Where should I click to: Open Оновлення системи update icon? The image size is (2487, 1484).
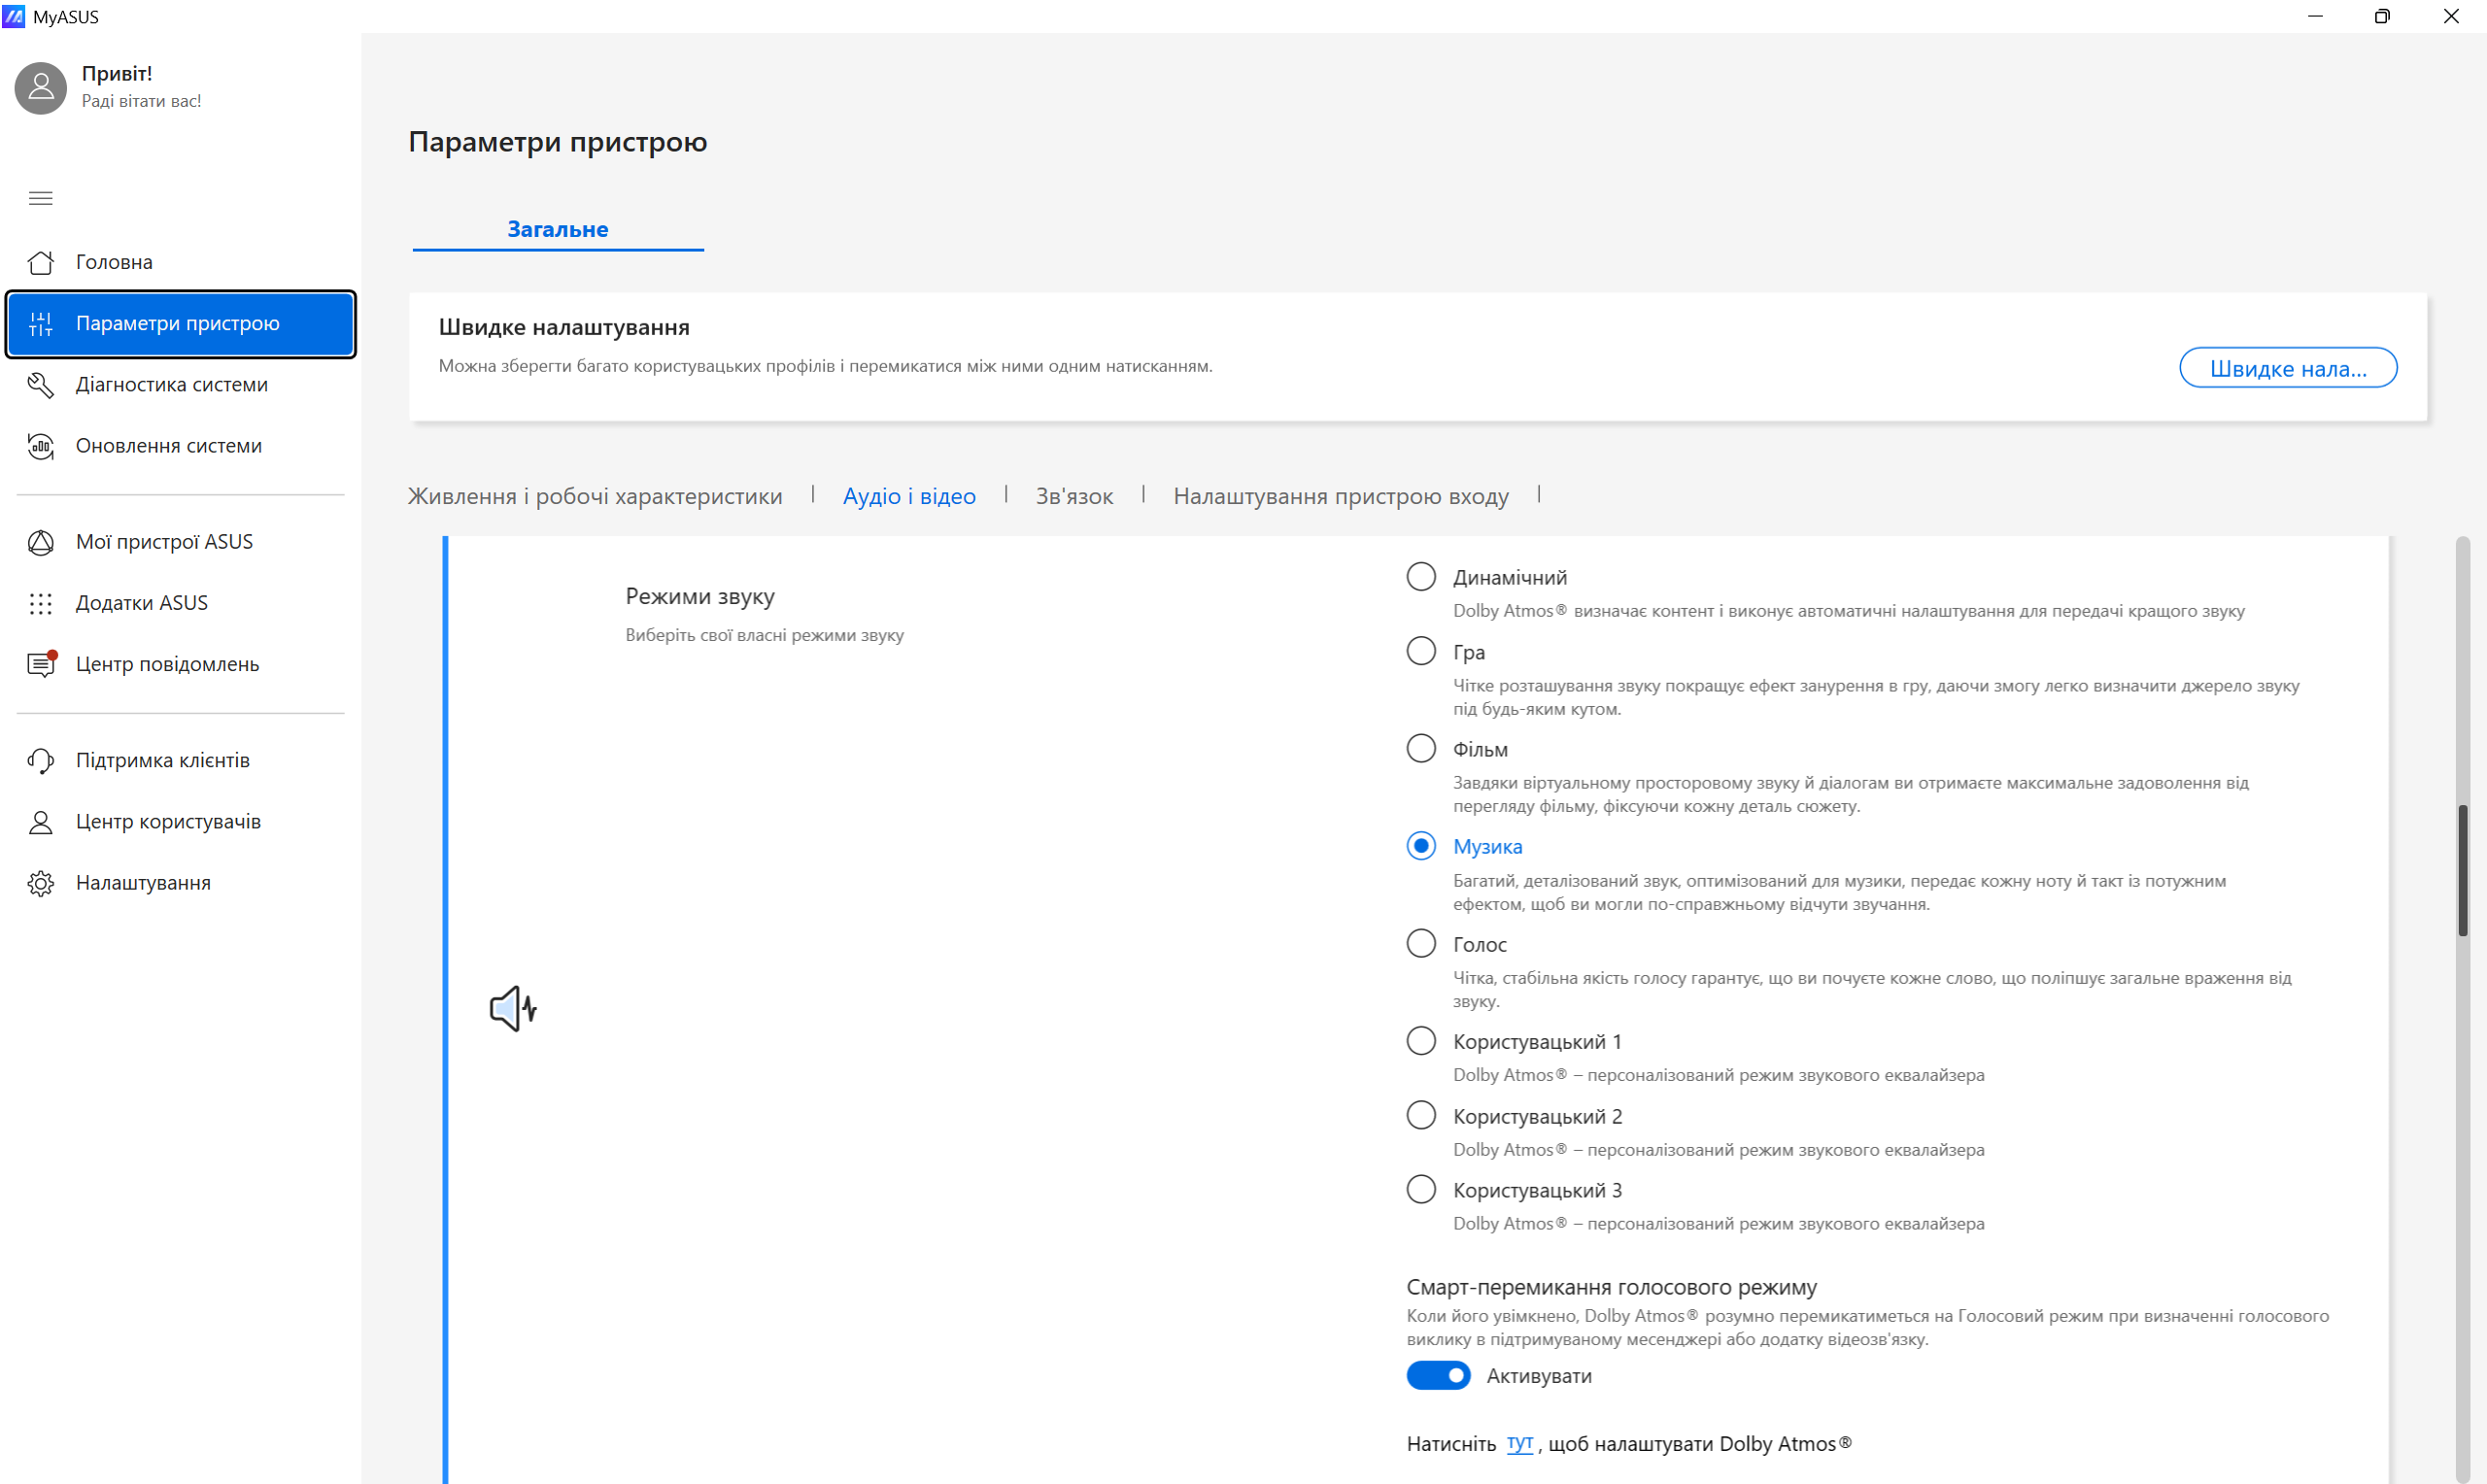(40, 446)
